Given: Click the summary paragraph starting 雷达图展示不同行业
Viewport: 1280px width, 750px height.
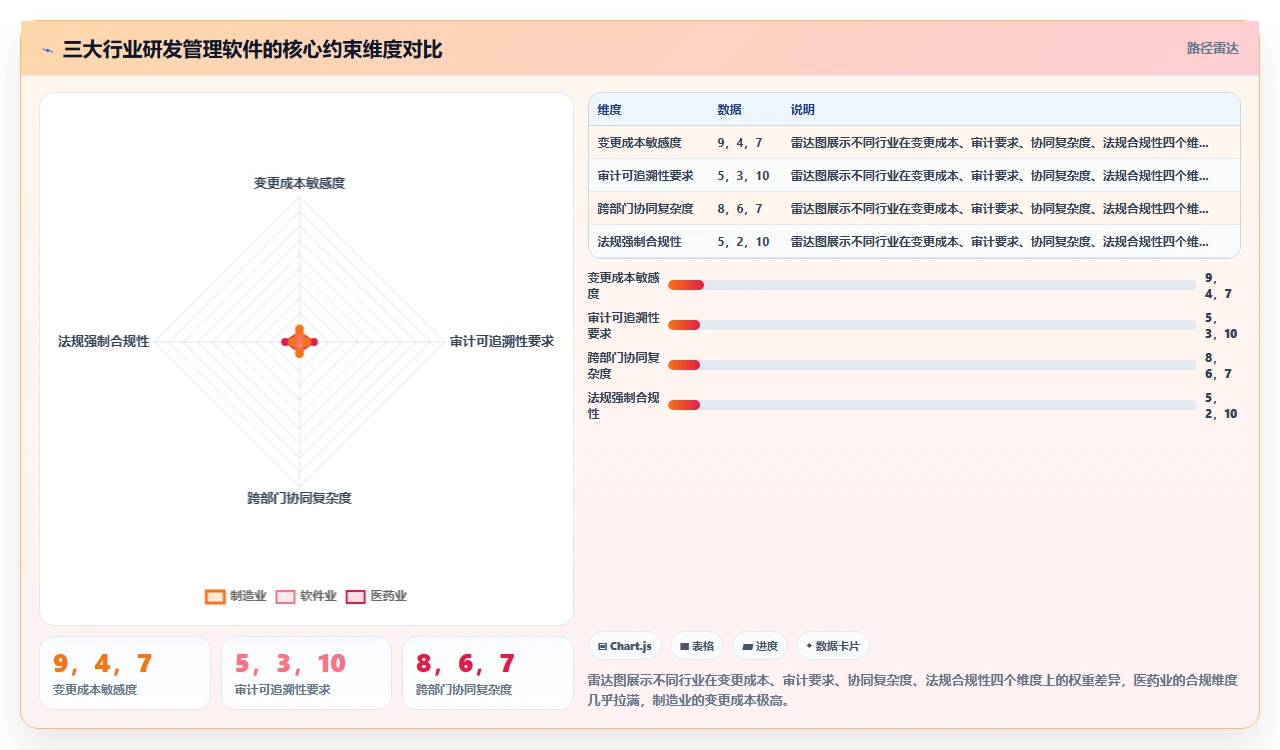Looking at the screenshot, I should (913, 690).
